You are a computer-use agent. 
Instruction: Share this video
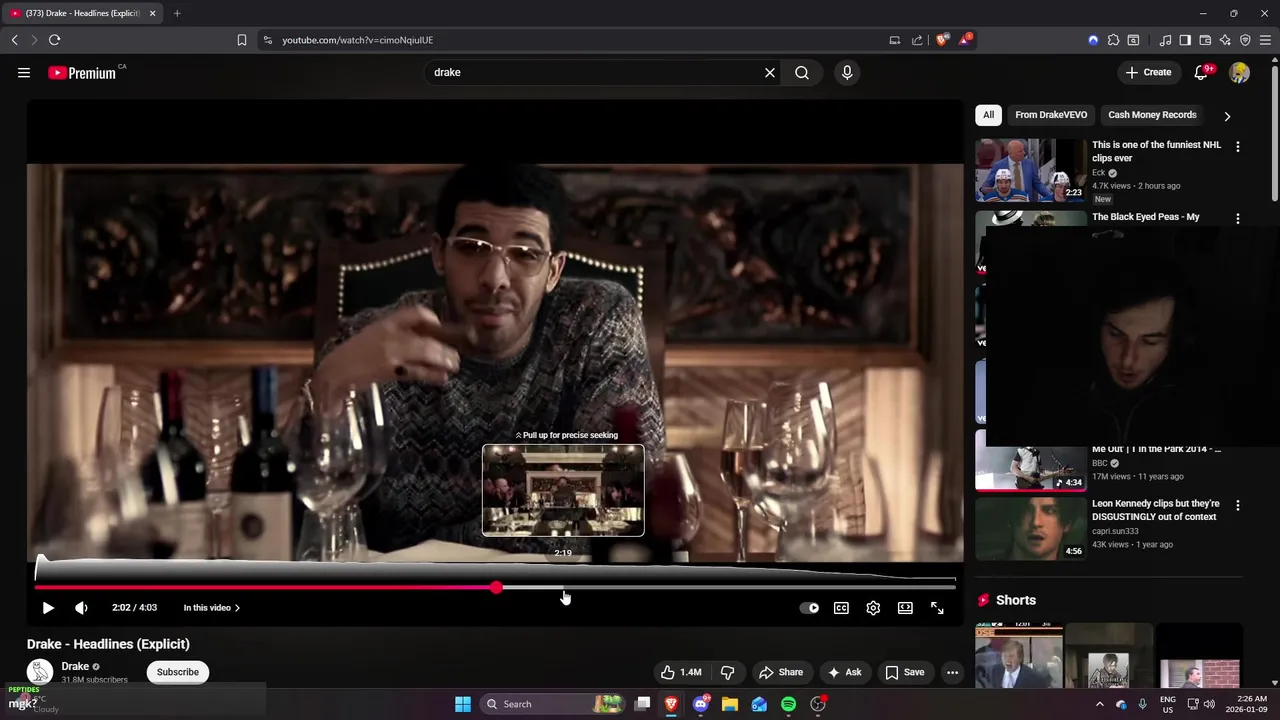781,672
